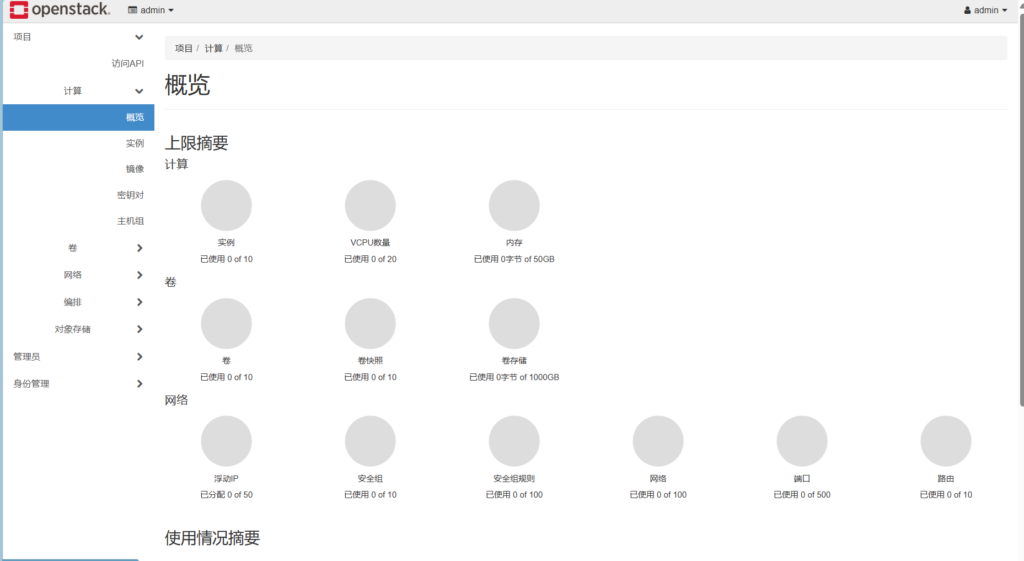Open 主机组 in the sidebar
Viewport: 1024px width, 561px height.
(x=130, y=221)
